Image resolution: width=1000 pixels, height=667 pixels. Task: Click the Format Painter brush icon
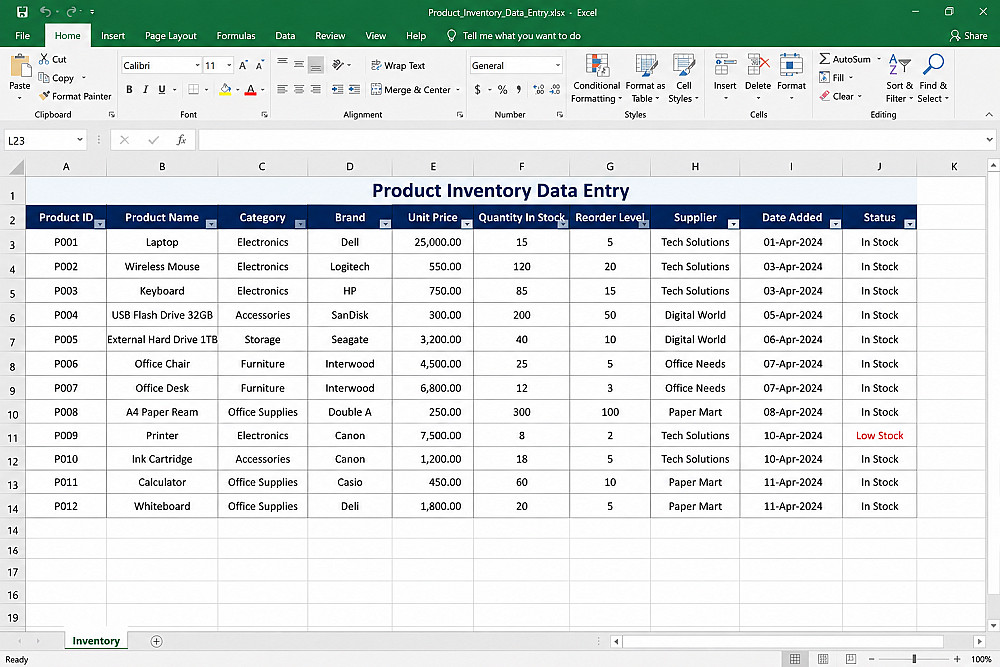pos(44,96)
